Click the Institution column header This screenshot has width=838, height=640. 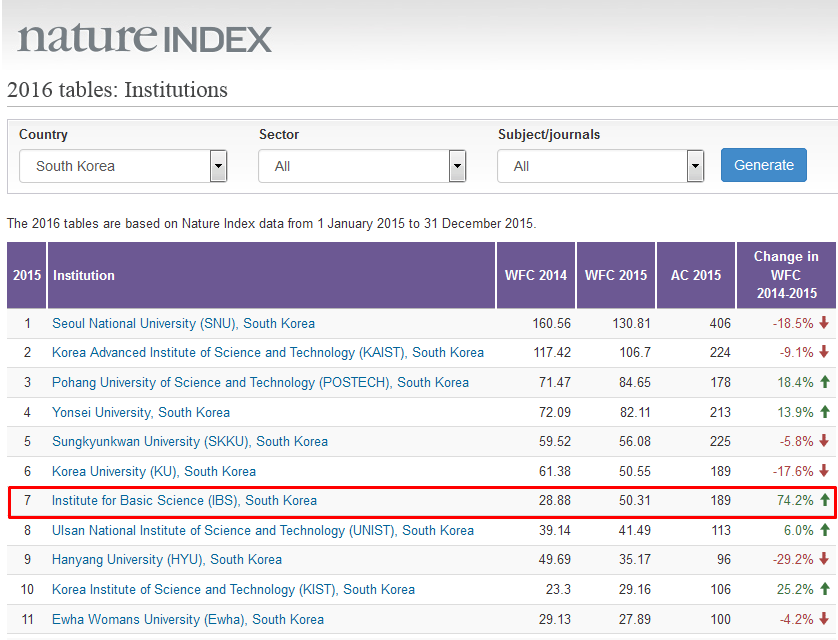(x=271, y=275)
